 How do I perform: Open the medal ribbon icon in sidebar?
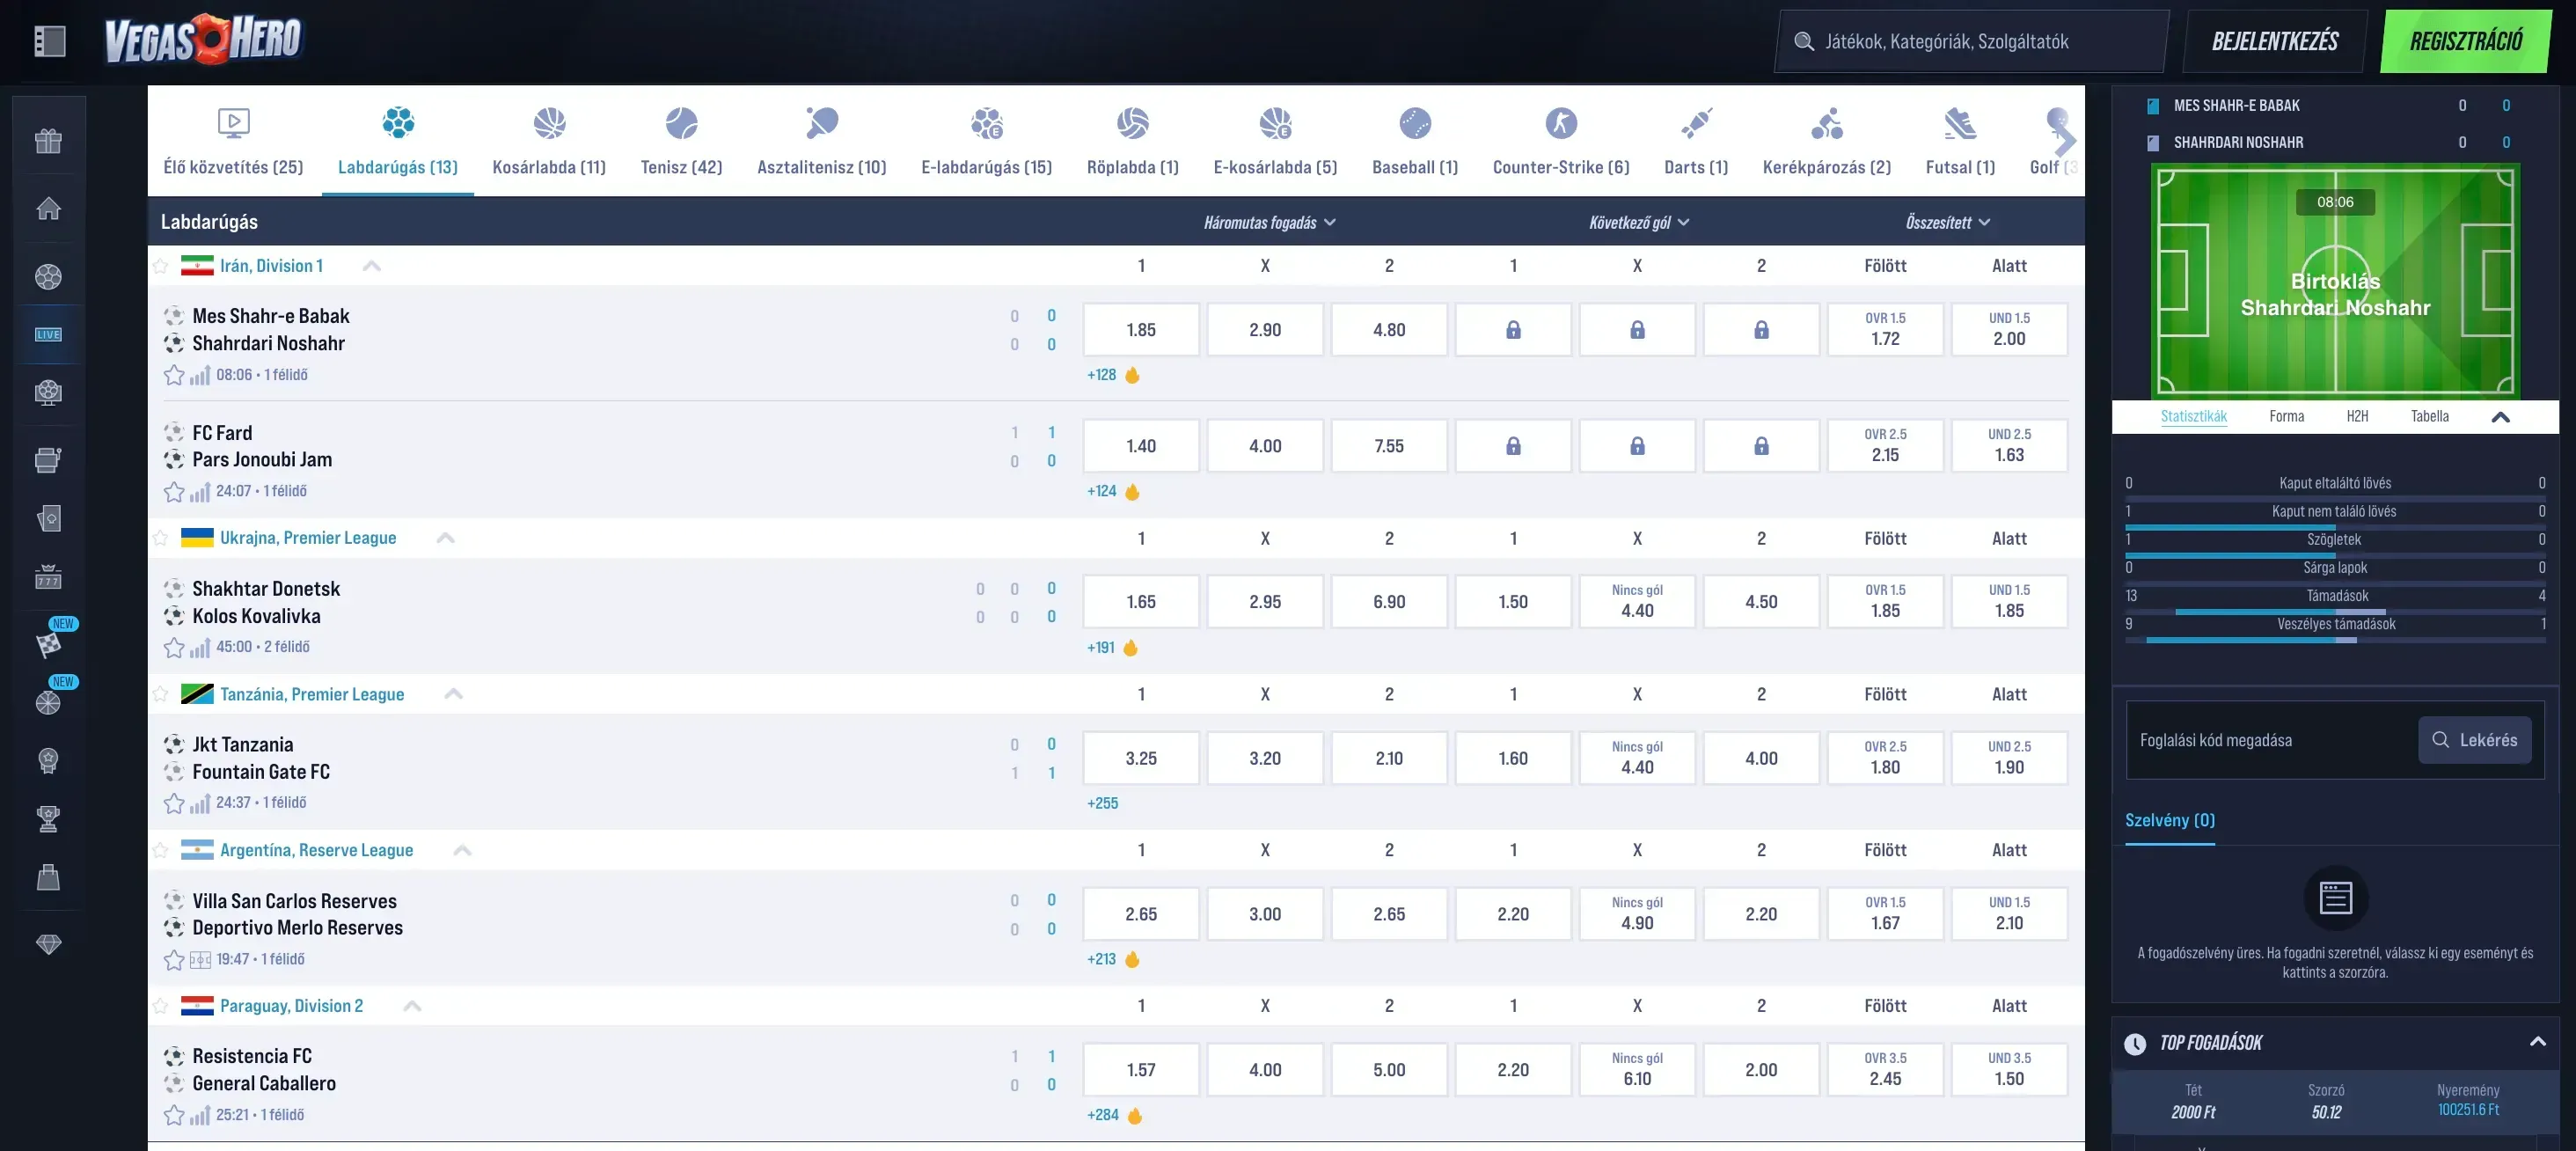48,760
